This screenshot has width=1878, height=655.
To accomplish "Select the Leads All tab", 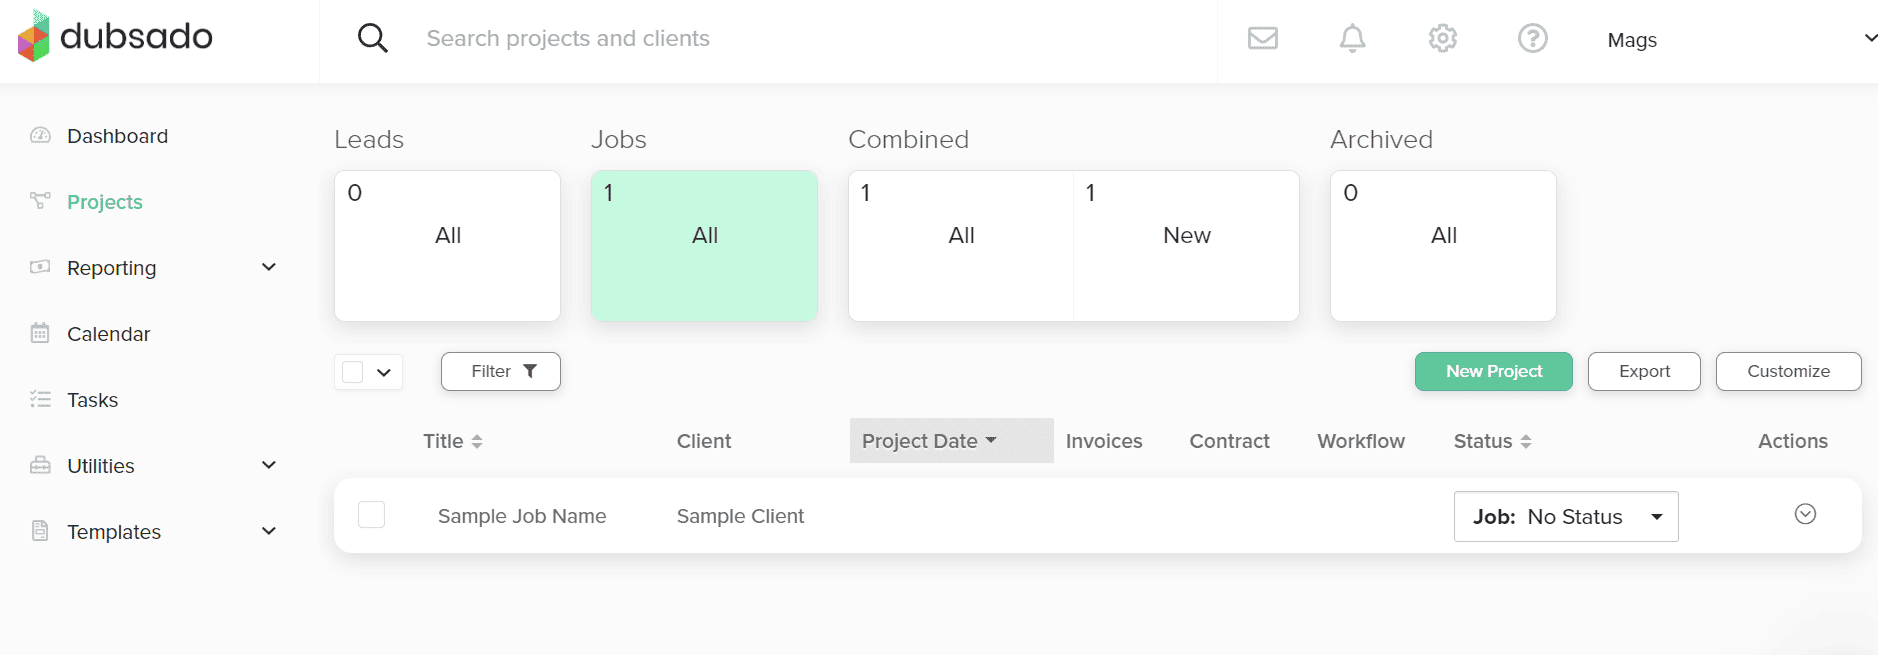I will pyautogui.click(x=447, y=246).
